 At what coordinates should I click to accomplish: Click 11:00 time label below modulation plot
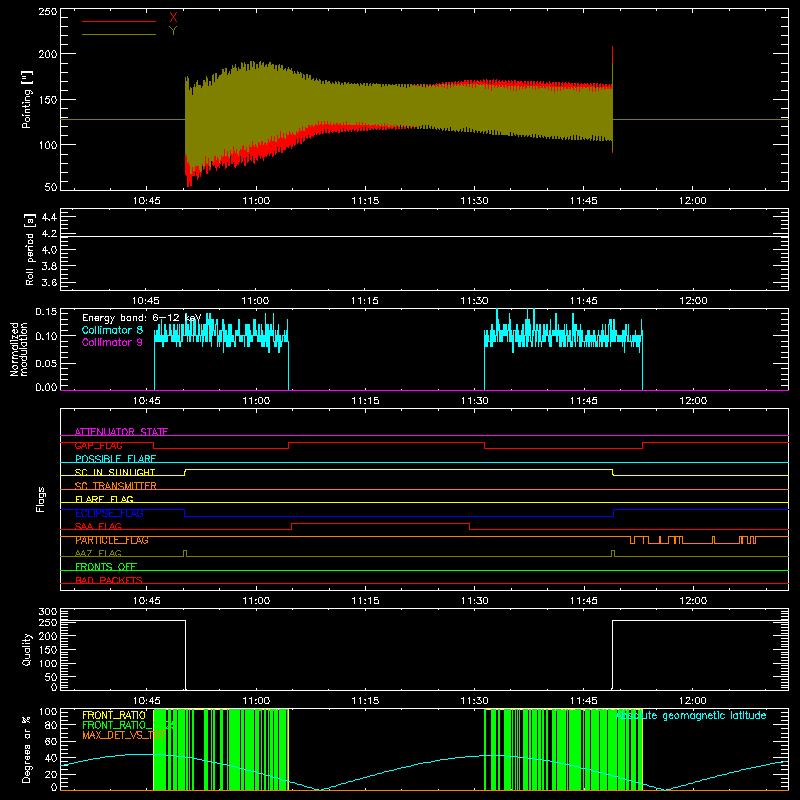[256, 401]
